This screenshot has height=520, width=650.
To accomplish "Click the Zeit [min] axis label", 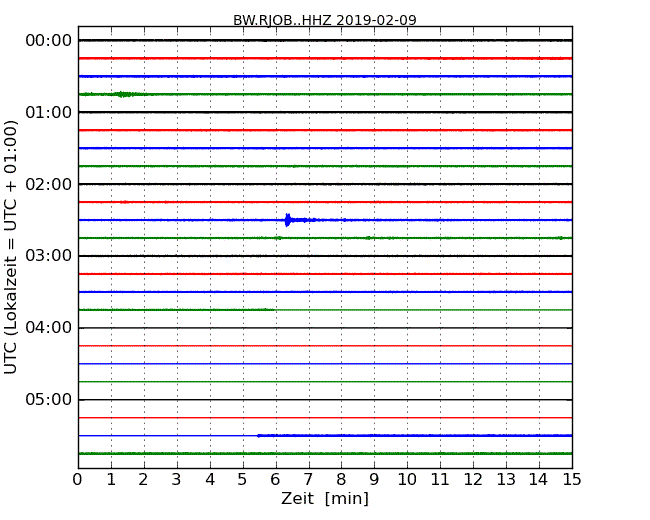I will tap(325, 498).
